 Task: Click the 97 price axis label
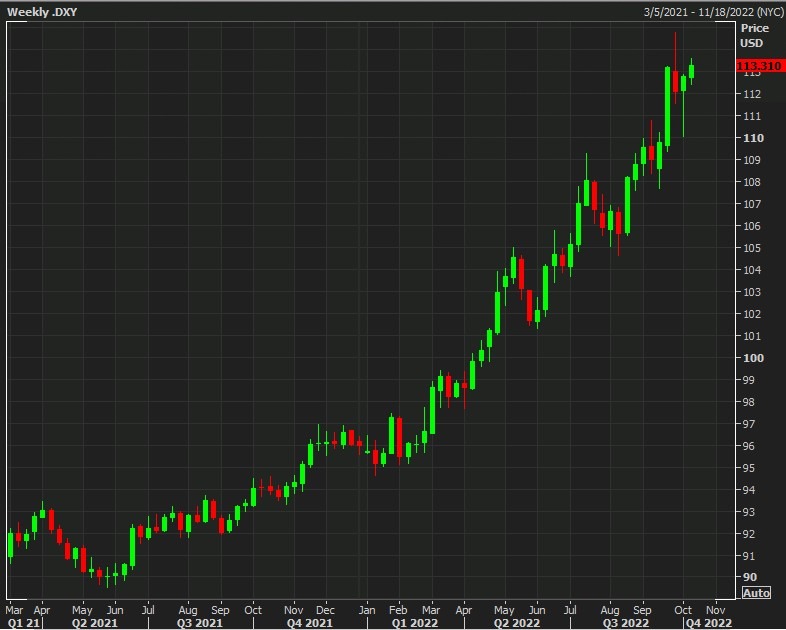pyautogui.click(x=748, y=424)
